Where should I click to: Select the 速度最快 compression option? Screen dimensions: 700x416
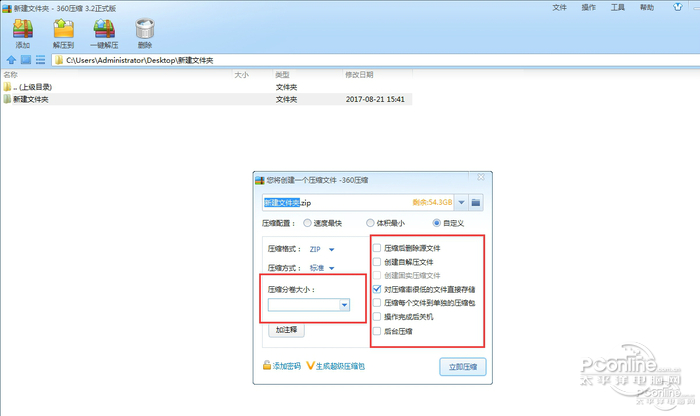click(307, 223)
